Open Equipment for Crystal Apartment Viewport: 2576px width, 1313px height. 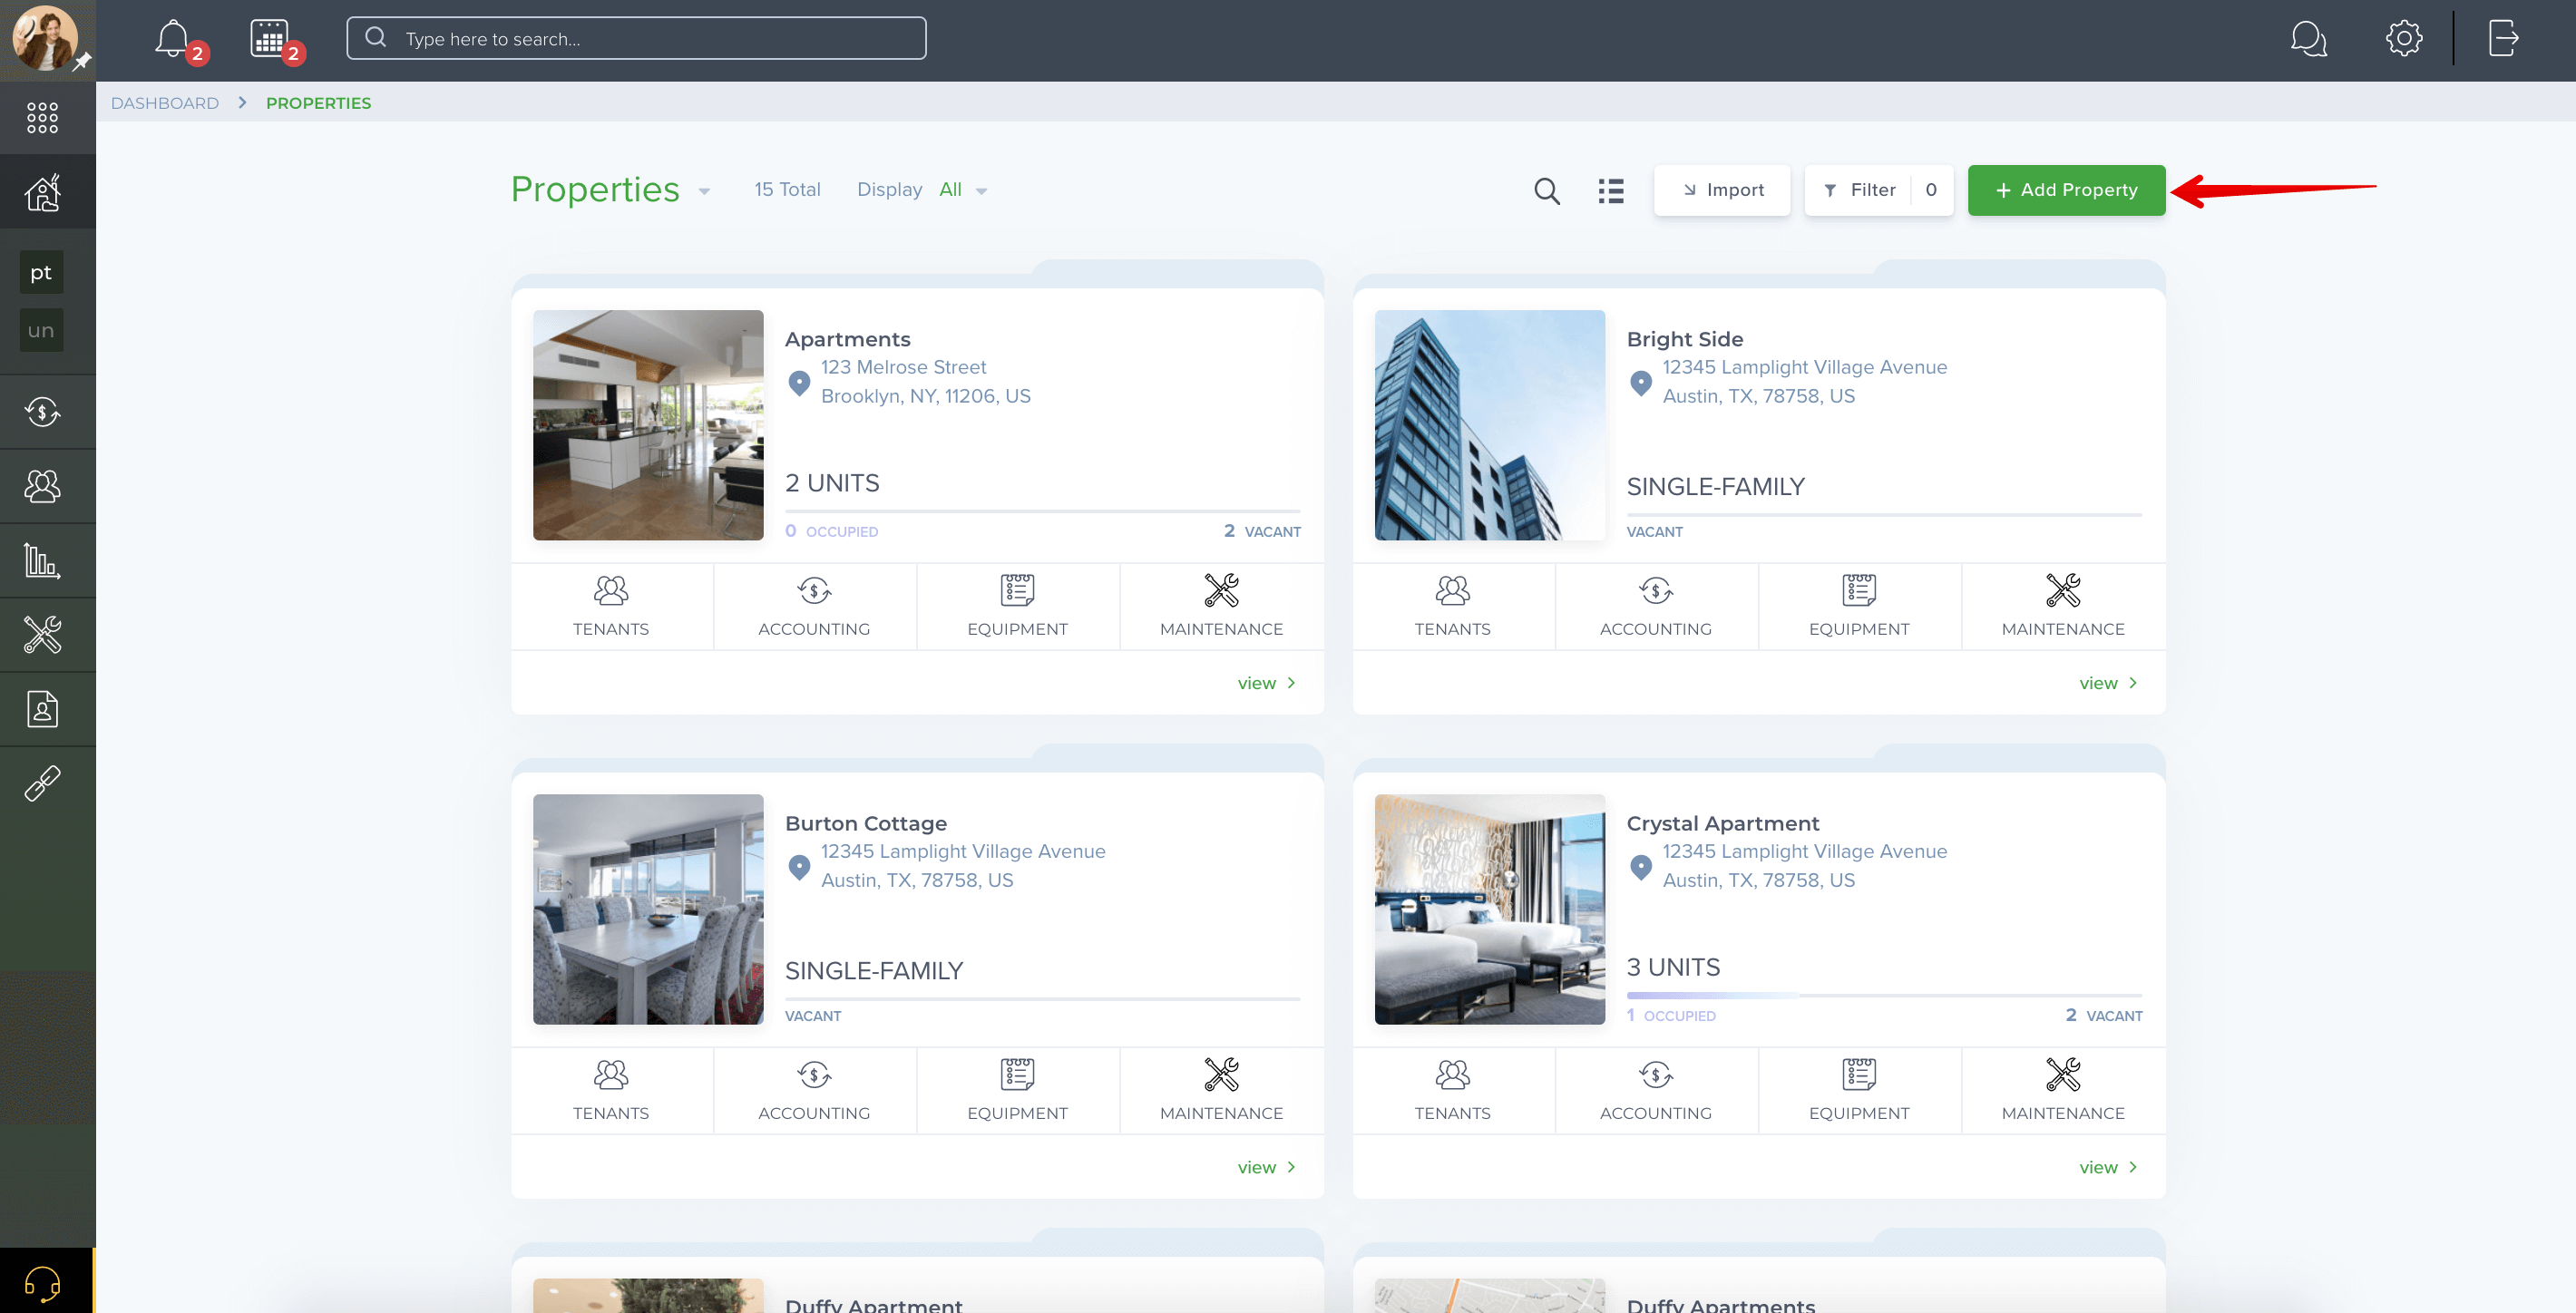(1859, 1090)
